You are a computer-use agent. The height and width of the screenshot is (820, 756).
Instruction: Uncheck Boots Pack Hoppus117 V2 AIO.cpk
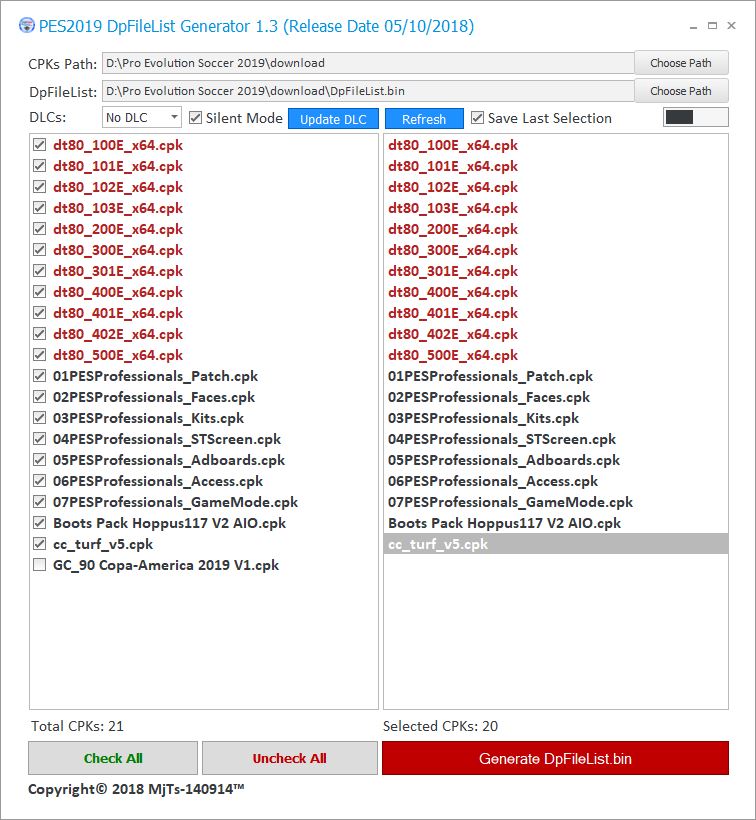[x=39, y=522]
